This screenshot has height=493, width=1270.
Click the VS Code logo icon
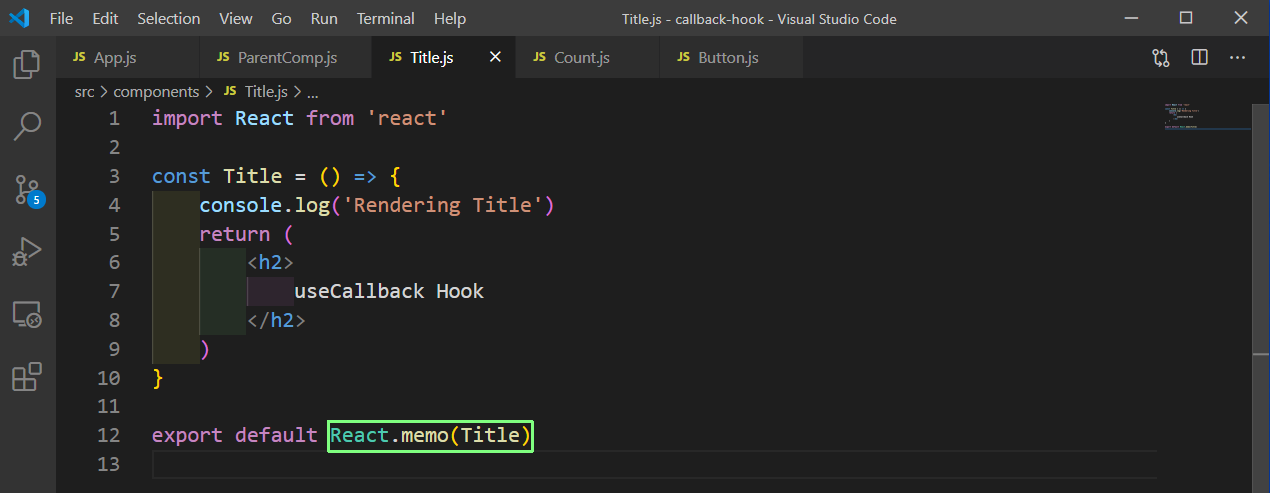[19, 18]
